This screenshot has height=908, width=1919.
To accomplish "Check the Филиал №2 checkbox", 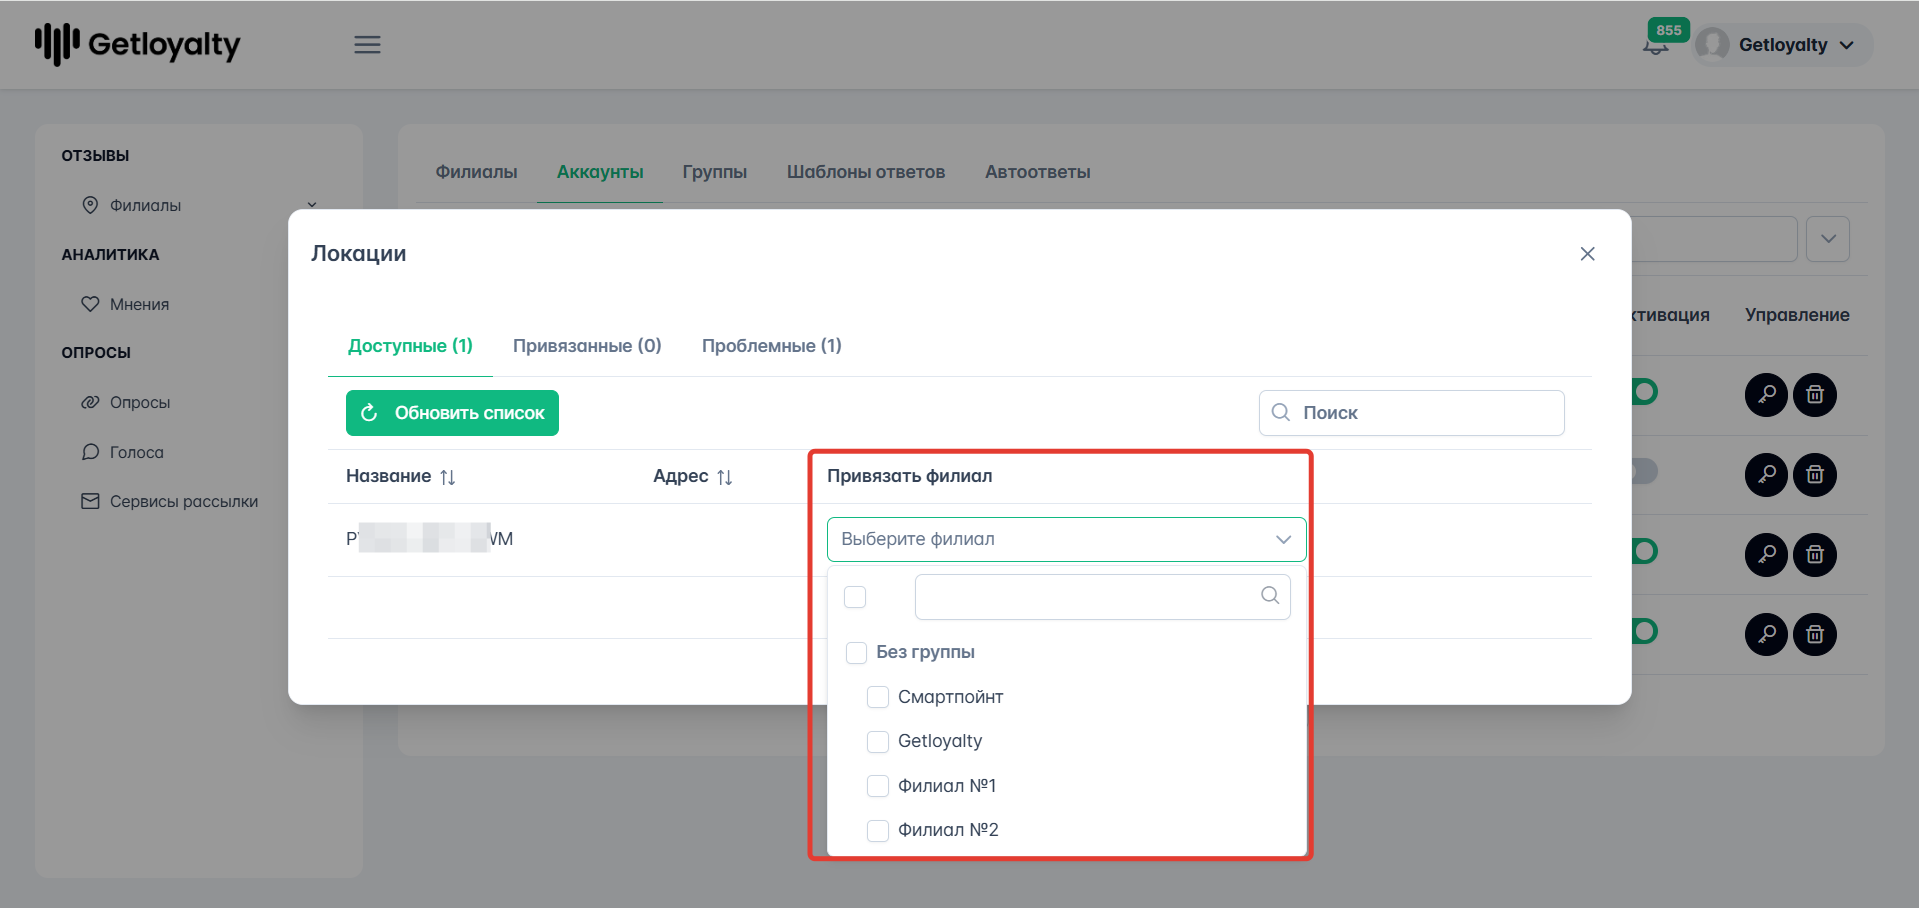I will click(x=878, y=831).
